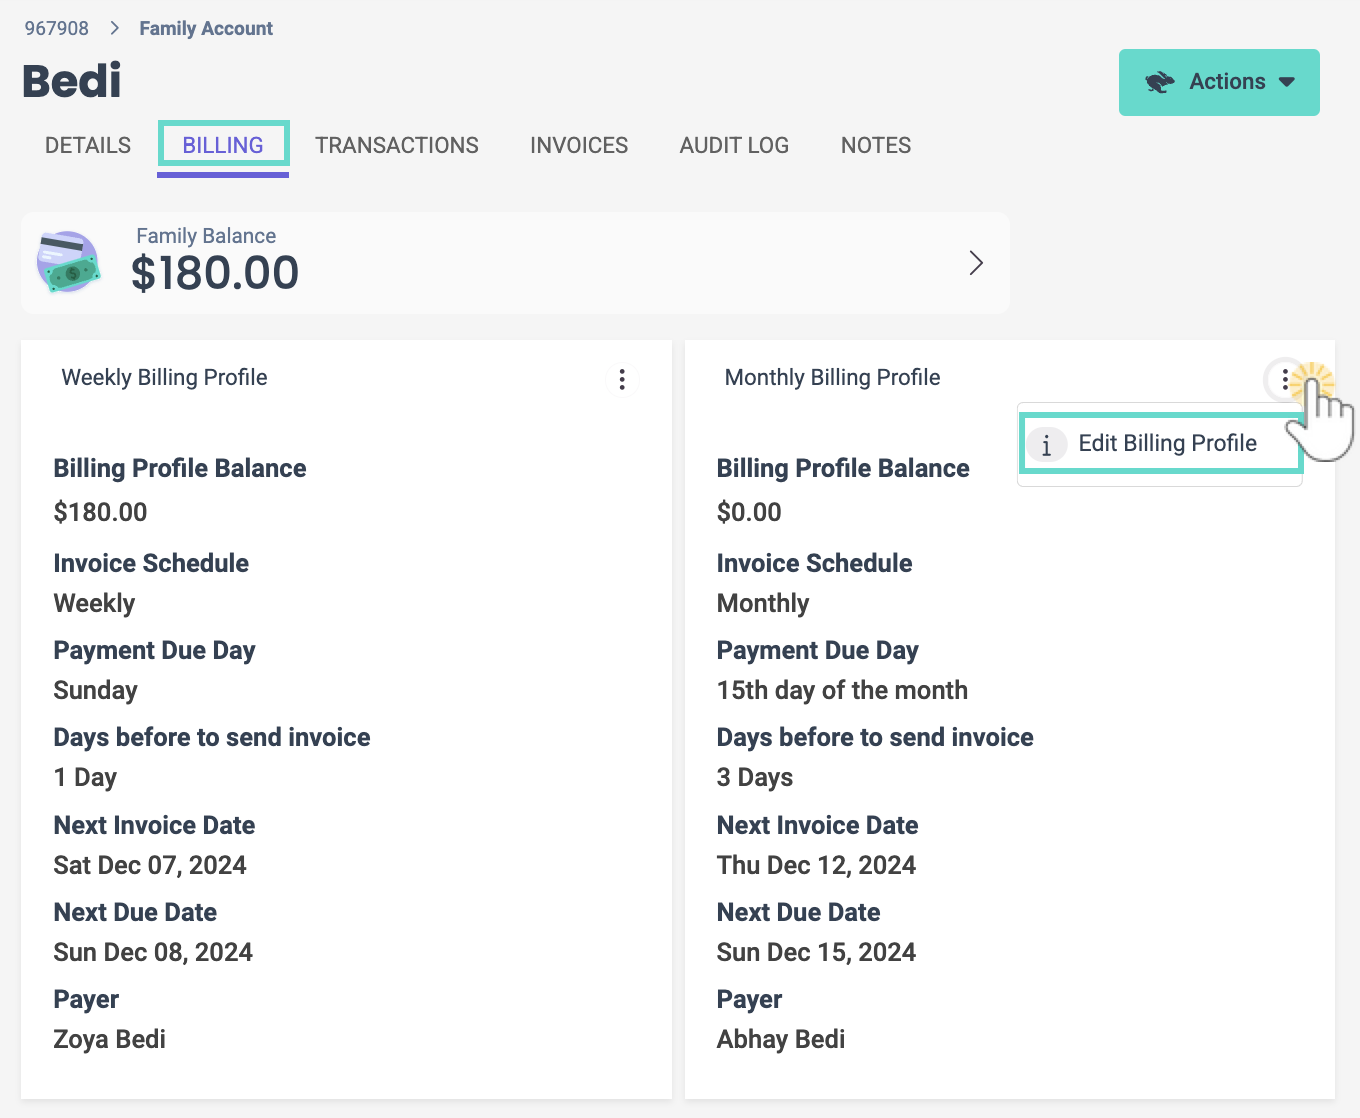Click the $180.00 Family Balance amount
The image size is (1360, 1118).
click(215, 273)
